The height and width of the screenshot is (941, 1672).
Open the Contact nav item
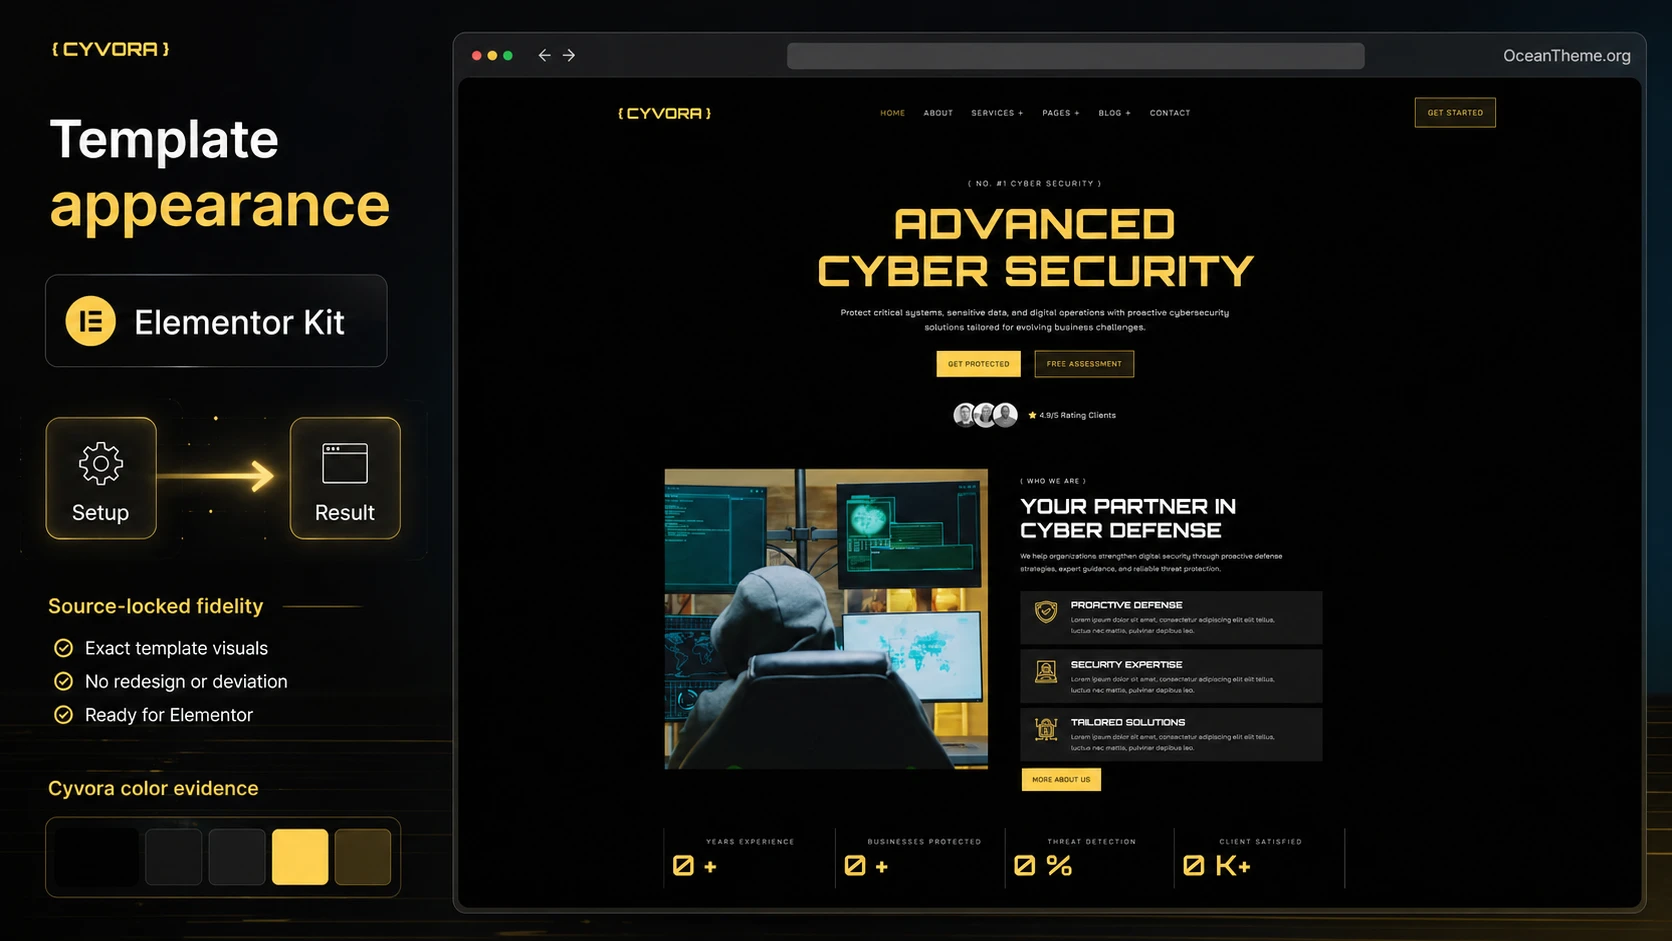point(1170,113)
